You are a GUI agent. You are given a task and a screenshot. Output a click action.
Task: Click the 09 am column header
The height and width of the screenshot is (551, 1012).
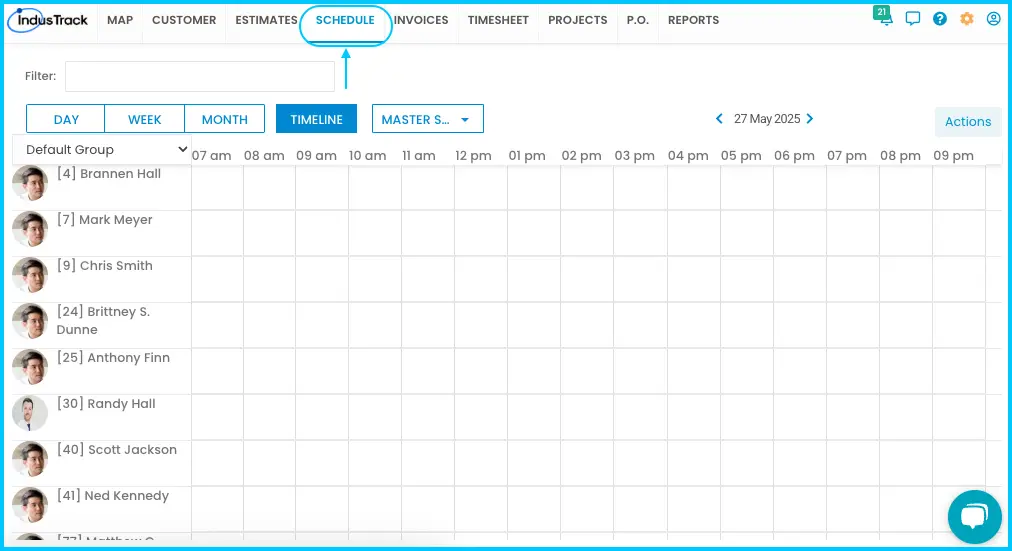point(316,155)
